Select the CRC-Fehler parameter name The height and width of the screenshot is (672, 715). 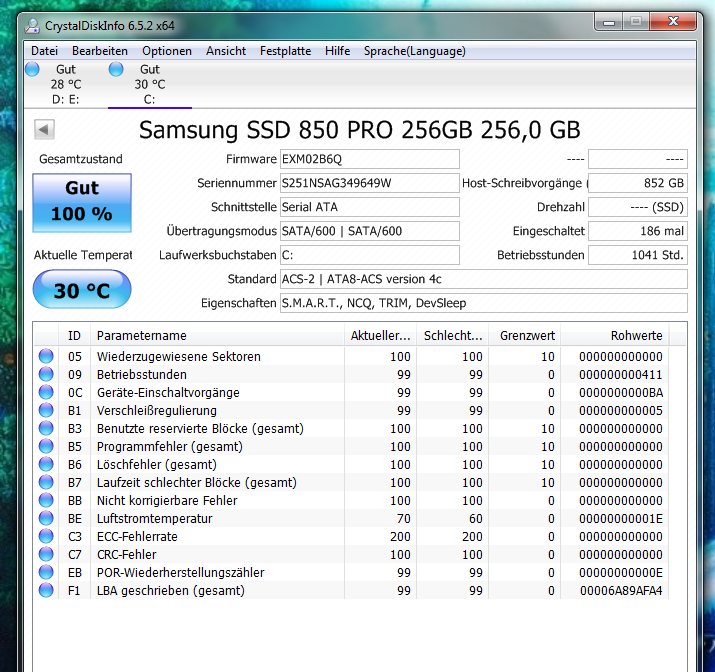click(127, 555)
